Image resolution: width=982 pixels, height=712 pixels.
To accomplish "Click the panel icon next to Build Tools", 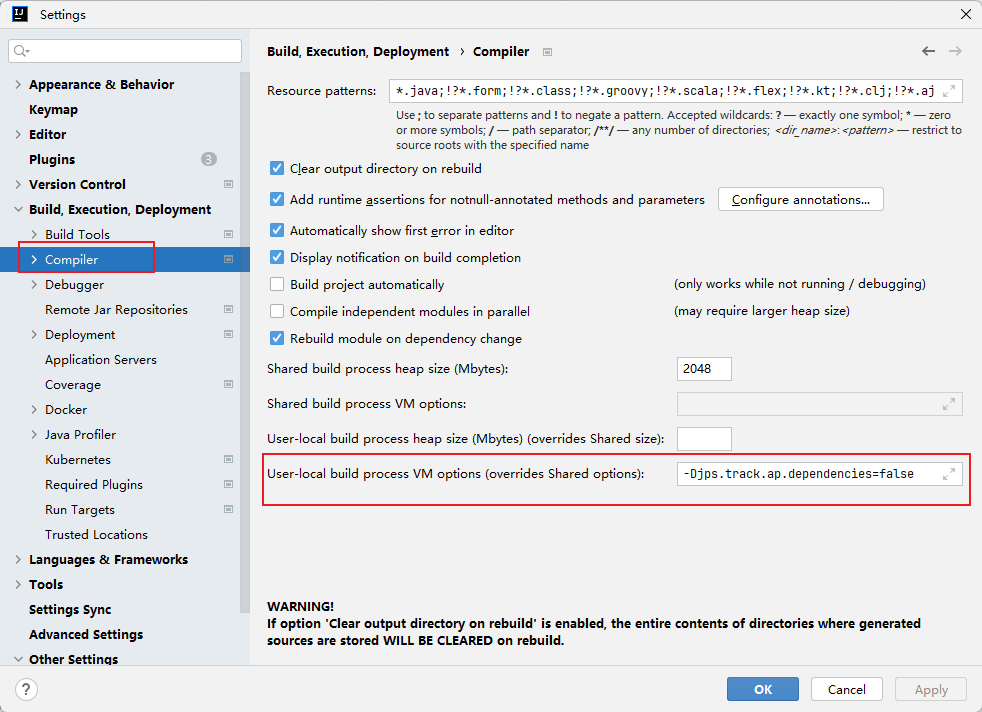I will click(x=228, y=234).
